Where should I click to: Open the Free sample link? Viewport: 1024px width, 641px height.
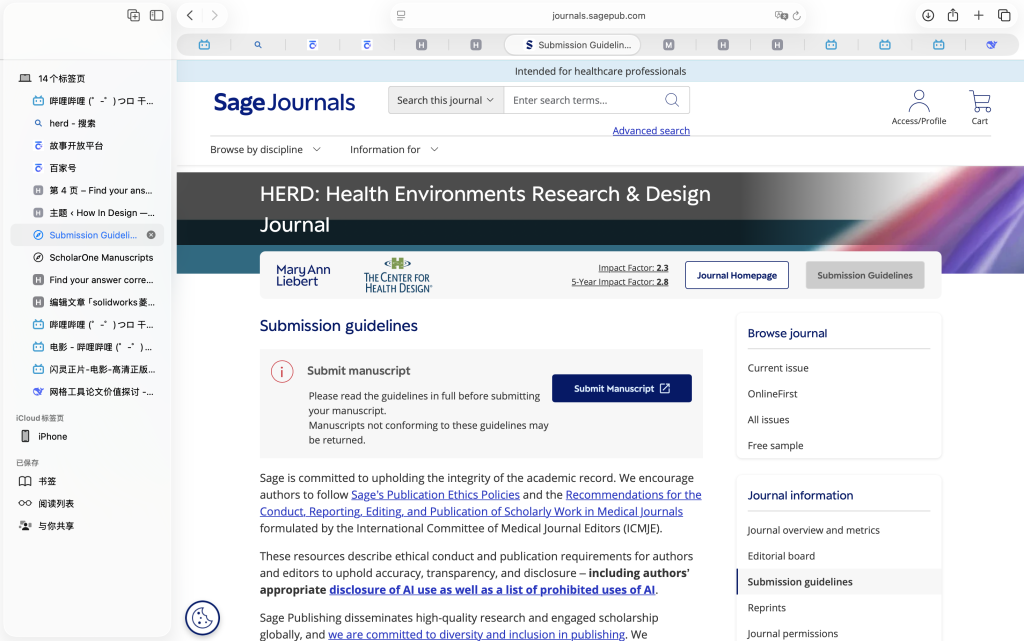[x=775, y=446]
